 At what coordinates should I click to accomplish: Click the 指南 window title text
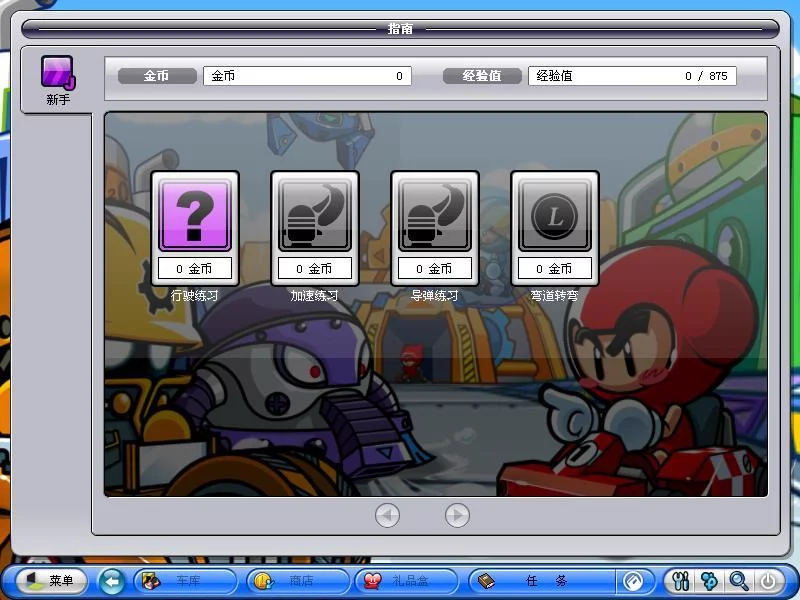pos(401,29)
